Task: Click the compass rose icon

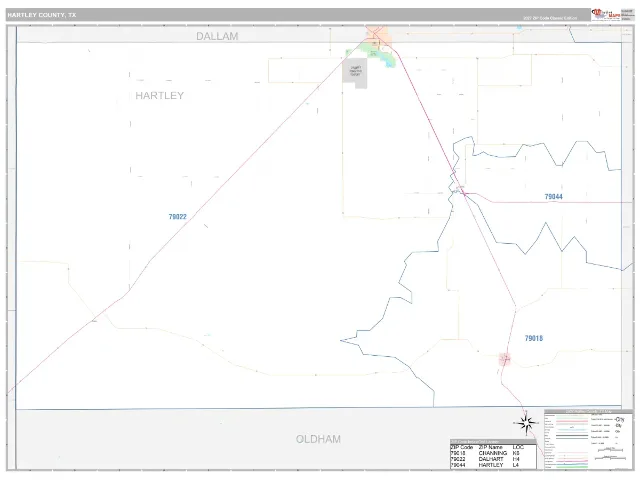Action: pos(527,423)
